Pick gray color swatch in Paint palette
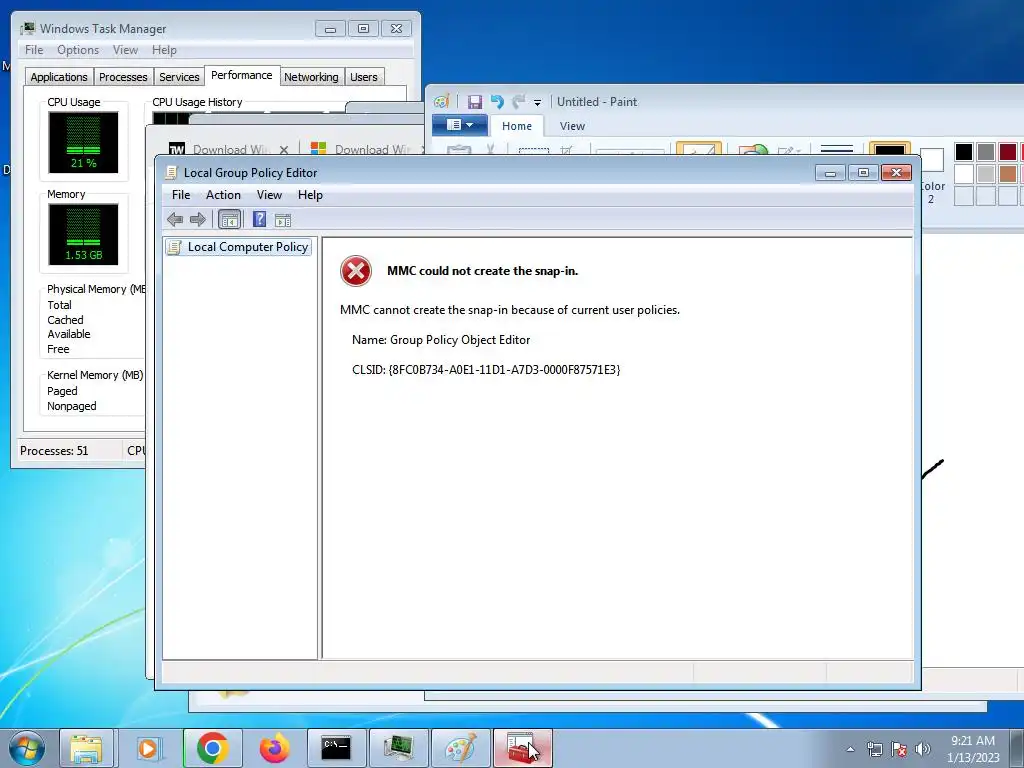The width and height of the screenshot is (1024, 768). coord(986,152)
